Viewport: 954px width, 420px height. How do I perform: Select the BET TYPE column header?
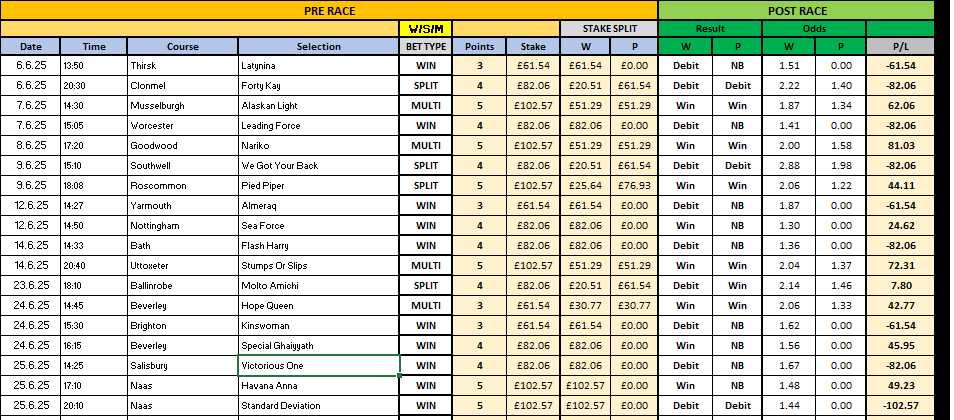[x=426, y=46]
